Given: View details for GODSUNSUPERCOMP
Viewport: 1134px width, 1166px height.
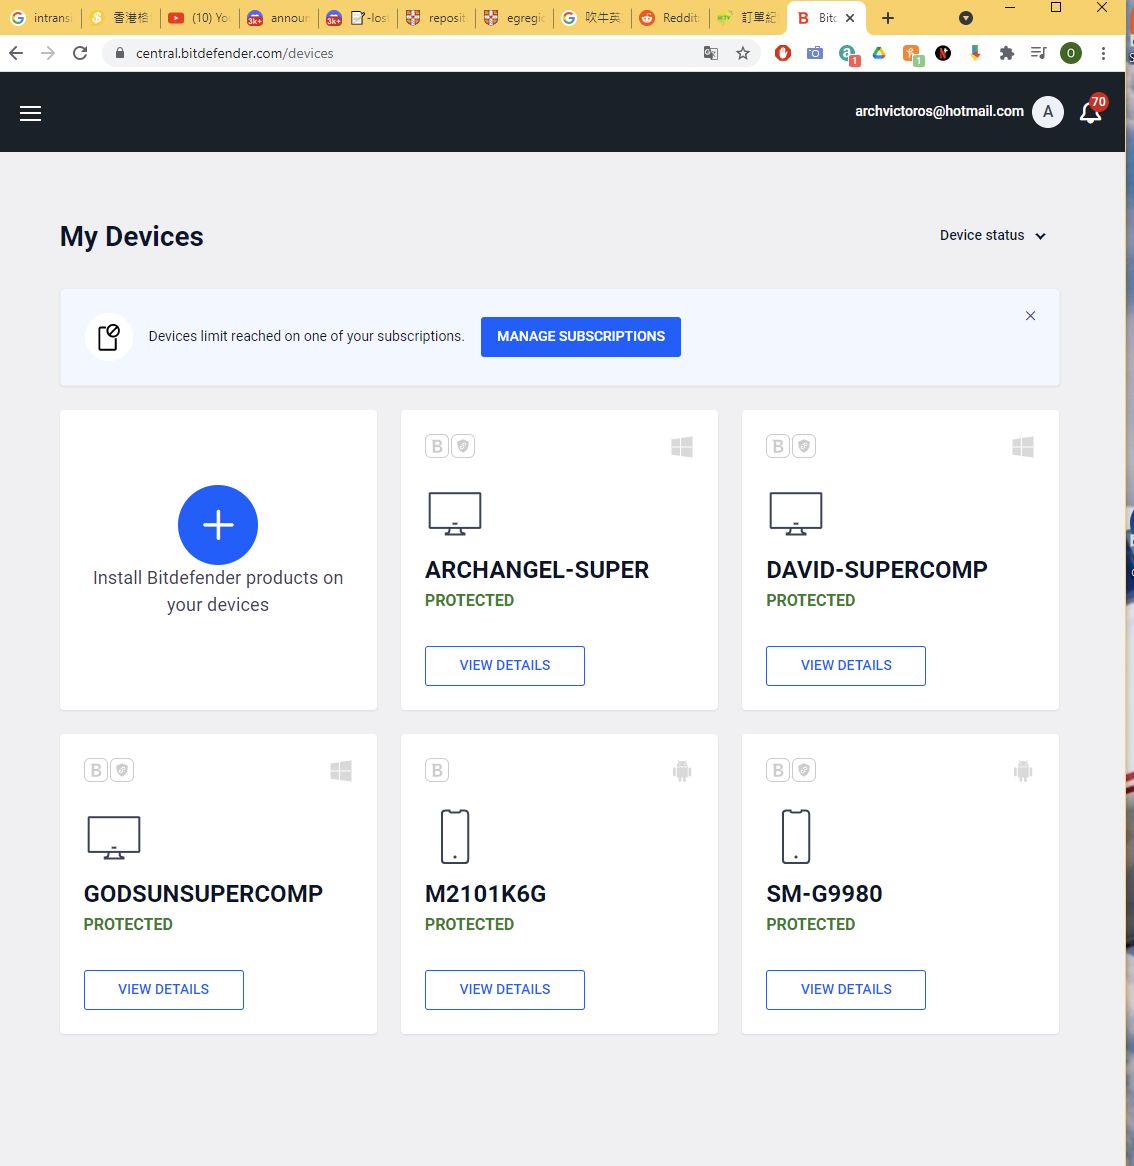Looking at the screenshot, I should click(164, 990).
